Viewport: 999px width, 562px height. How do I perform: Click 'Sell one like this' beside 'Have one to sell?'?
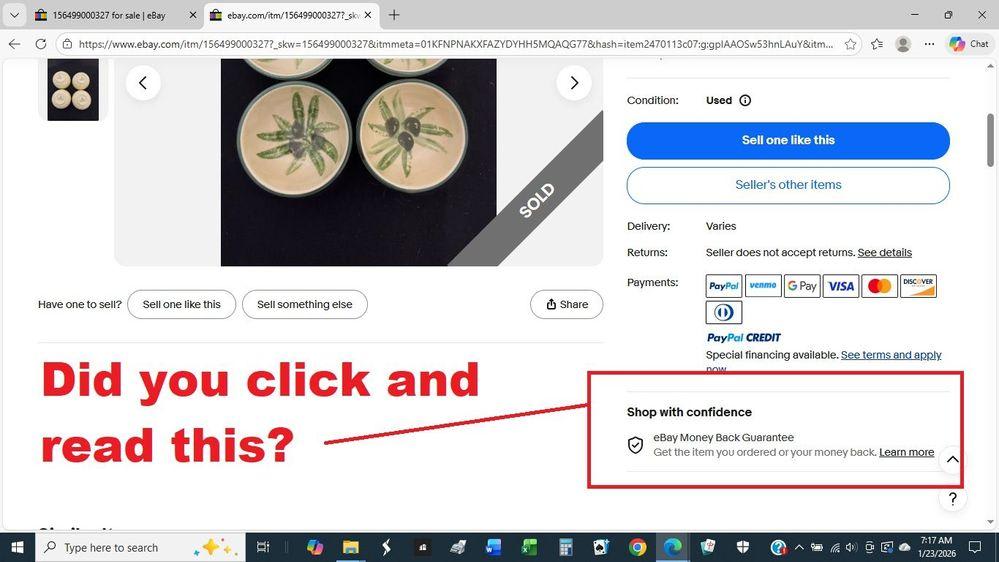click(x=182, y=305)
